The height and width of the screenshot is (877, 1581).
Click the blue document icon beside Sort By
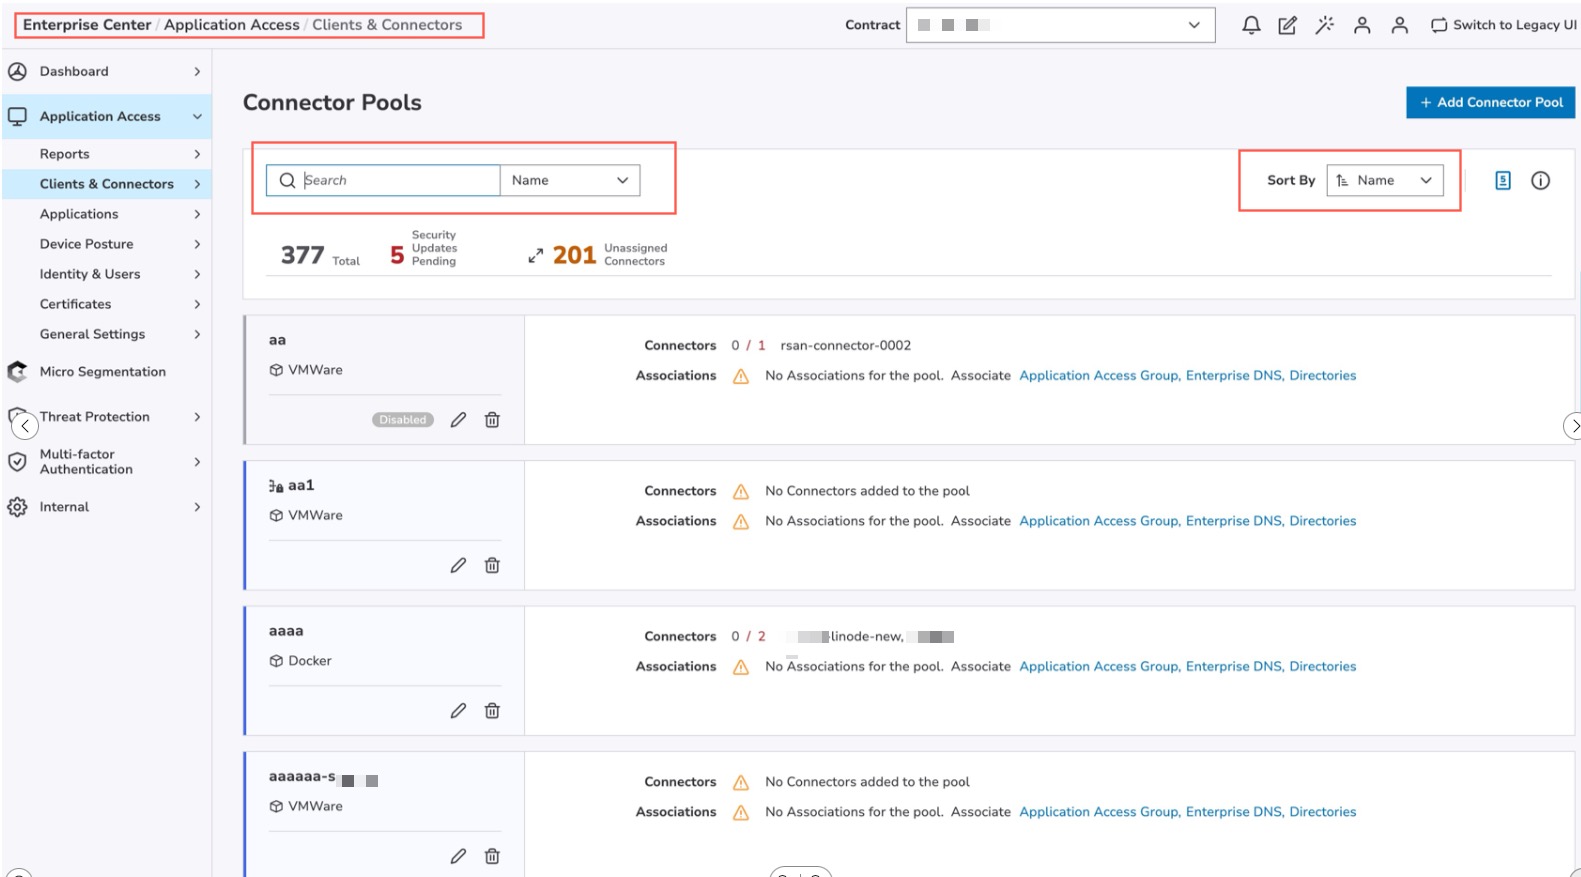[x=1502, y=180]
